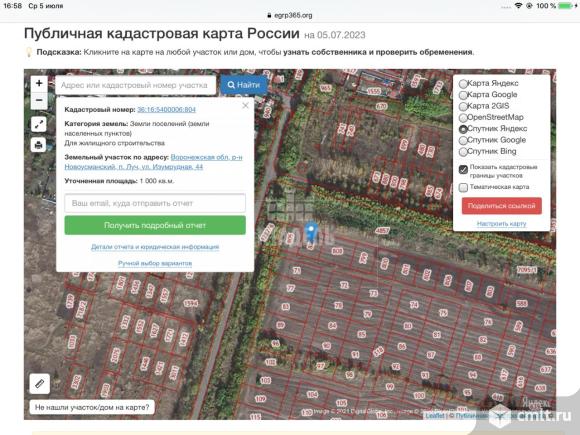The width and height of the screenshot is (580, 435).
Task: Zoom in the map with plus button
Action: point(39,84)
